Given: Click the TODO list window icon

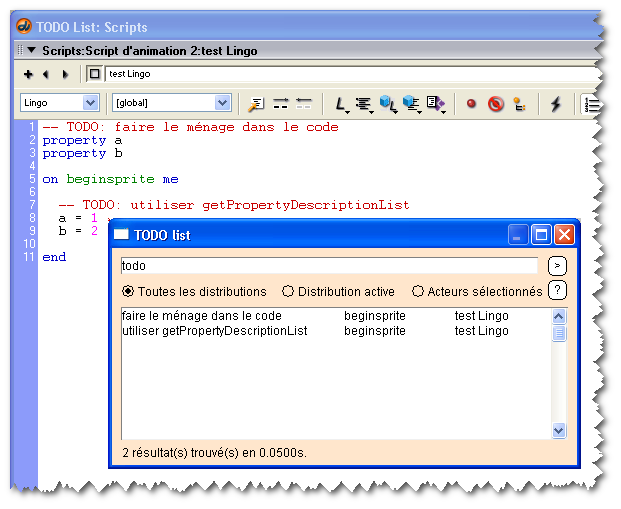Looking at the screenshot, I should point(121,234).
